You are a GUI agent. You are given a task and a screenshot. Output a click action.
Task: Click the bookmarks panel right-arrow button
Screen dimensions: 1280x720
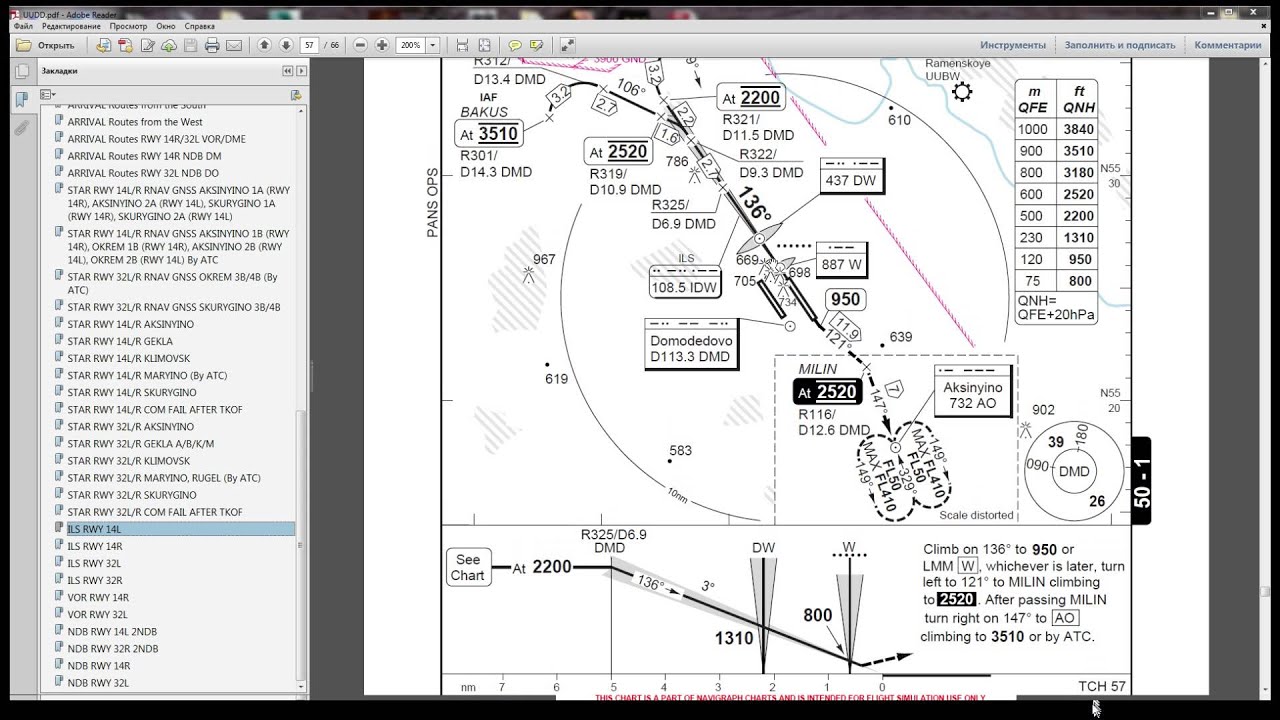[301, 71]
